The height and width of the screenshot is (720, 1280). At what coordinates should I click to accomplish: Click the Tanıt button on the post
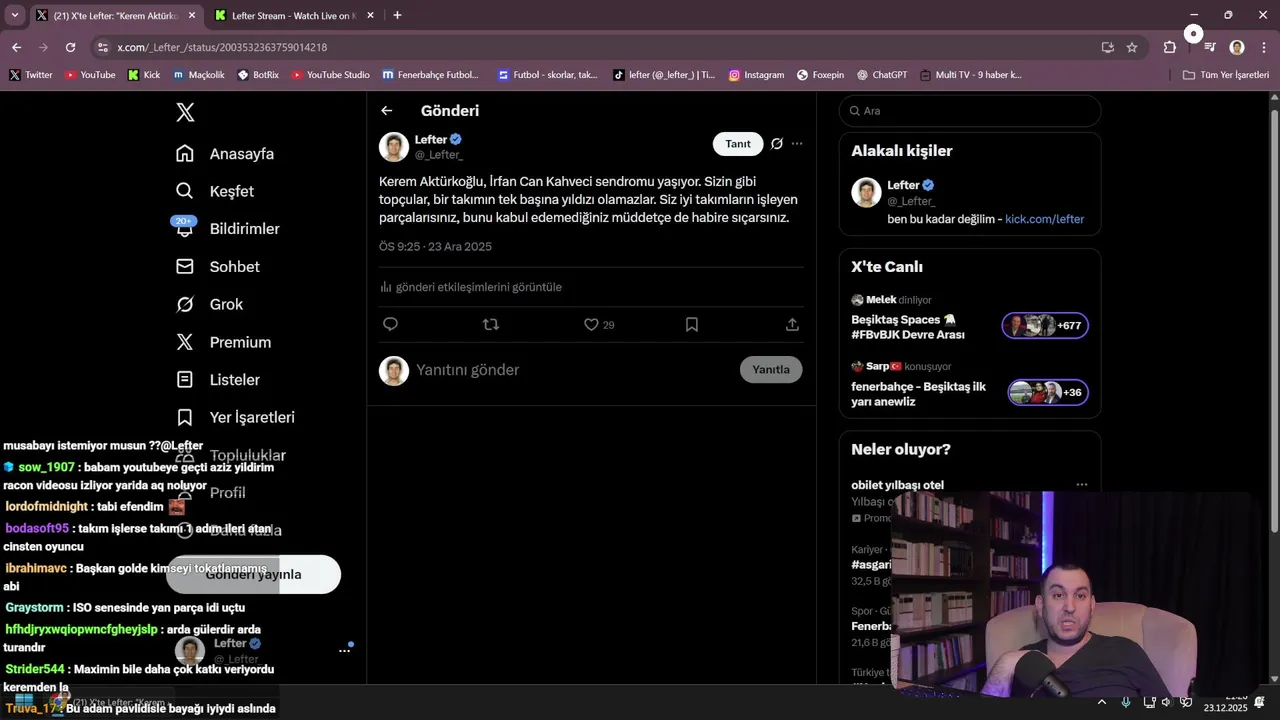pyautogui.click(x=738, y=144)
